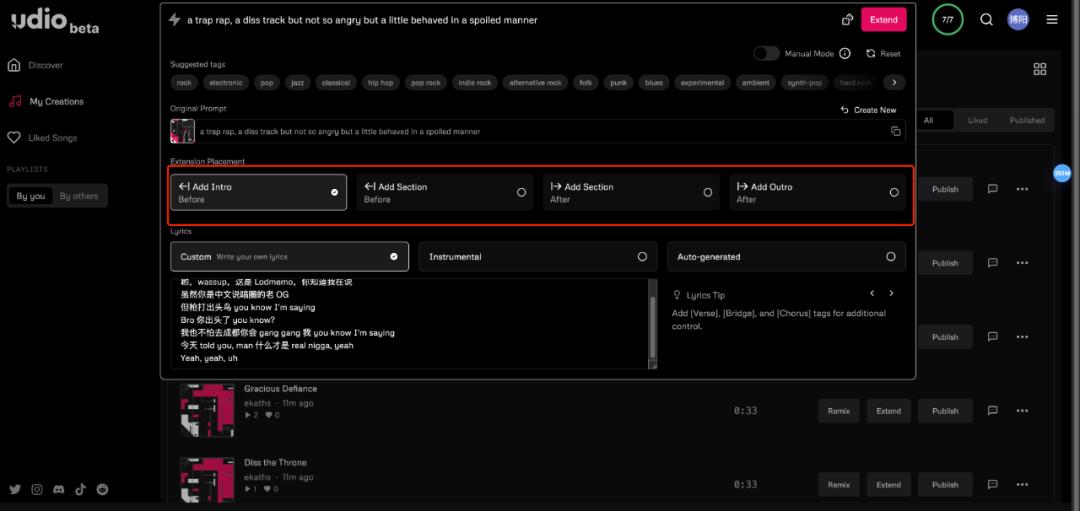Click the user avatar in the header
The image size is (1080, 511).
tap(1018, 20)
